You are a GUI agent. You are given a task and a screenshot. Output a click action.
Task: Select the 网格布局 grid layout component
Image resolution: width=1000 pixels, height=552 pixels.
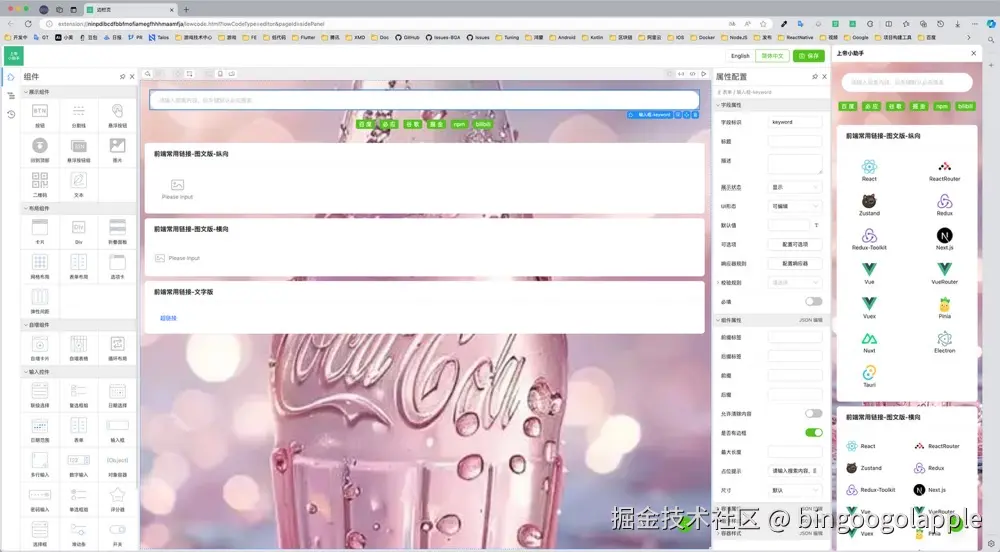click(x=40, y=262)
